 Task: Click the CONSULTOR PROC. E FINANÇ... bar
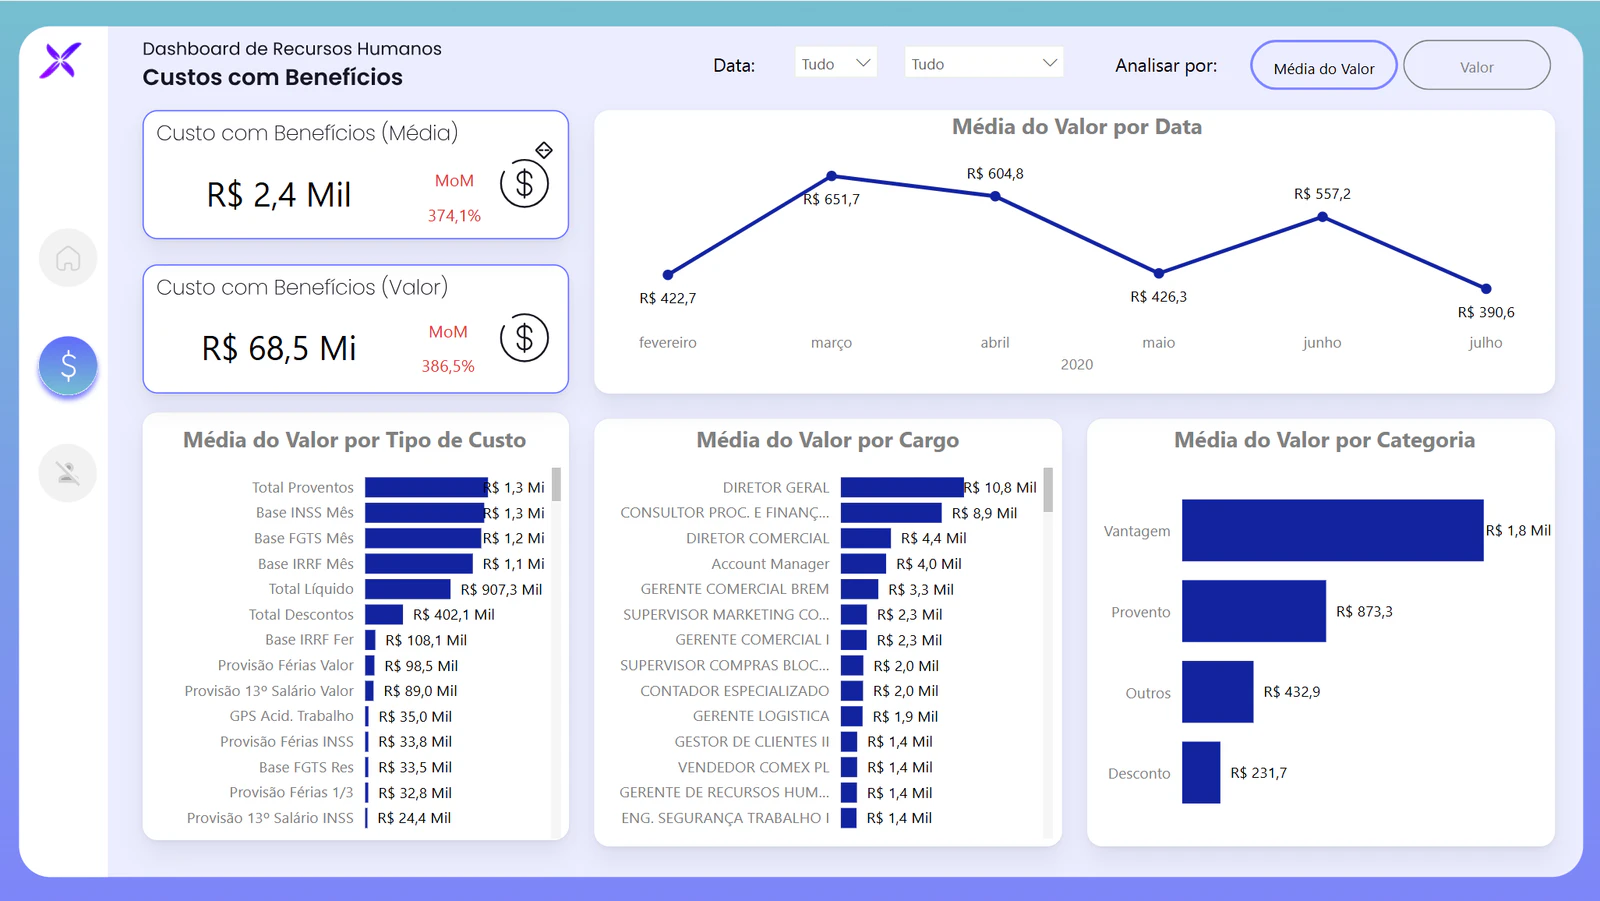pyautogui.click(x=891, y=512)
